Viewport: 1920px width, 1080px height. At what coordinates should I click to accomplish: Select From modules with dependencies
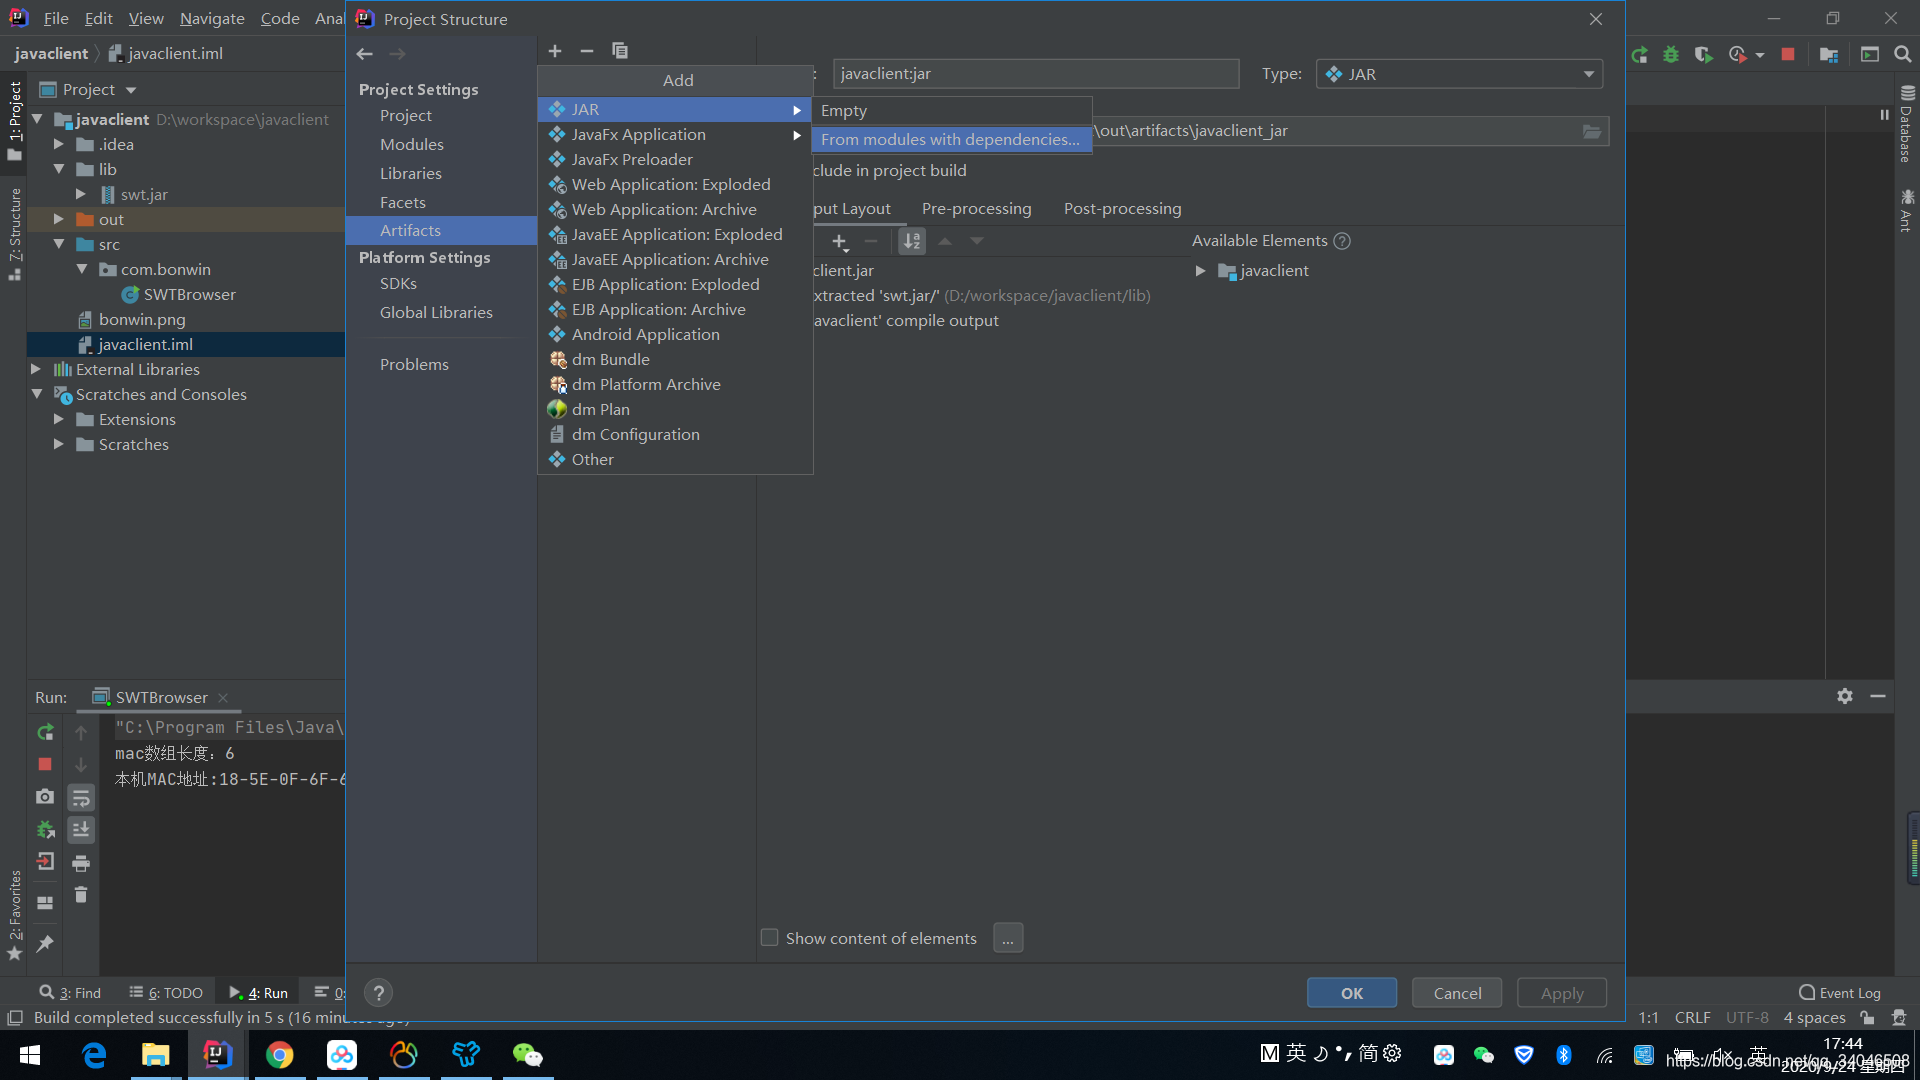[951, 140]
